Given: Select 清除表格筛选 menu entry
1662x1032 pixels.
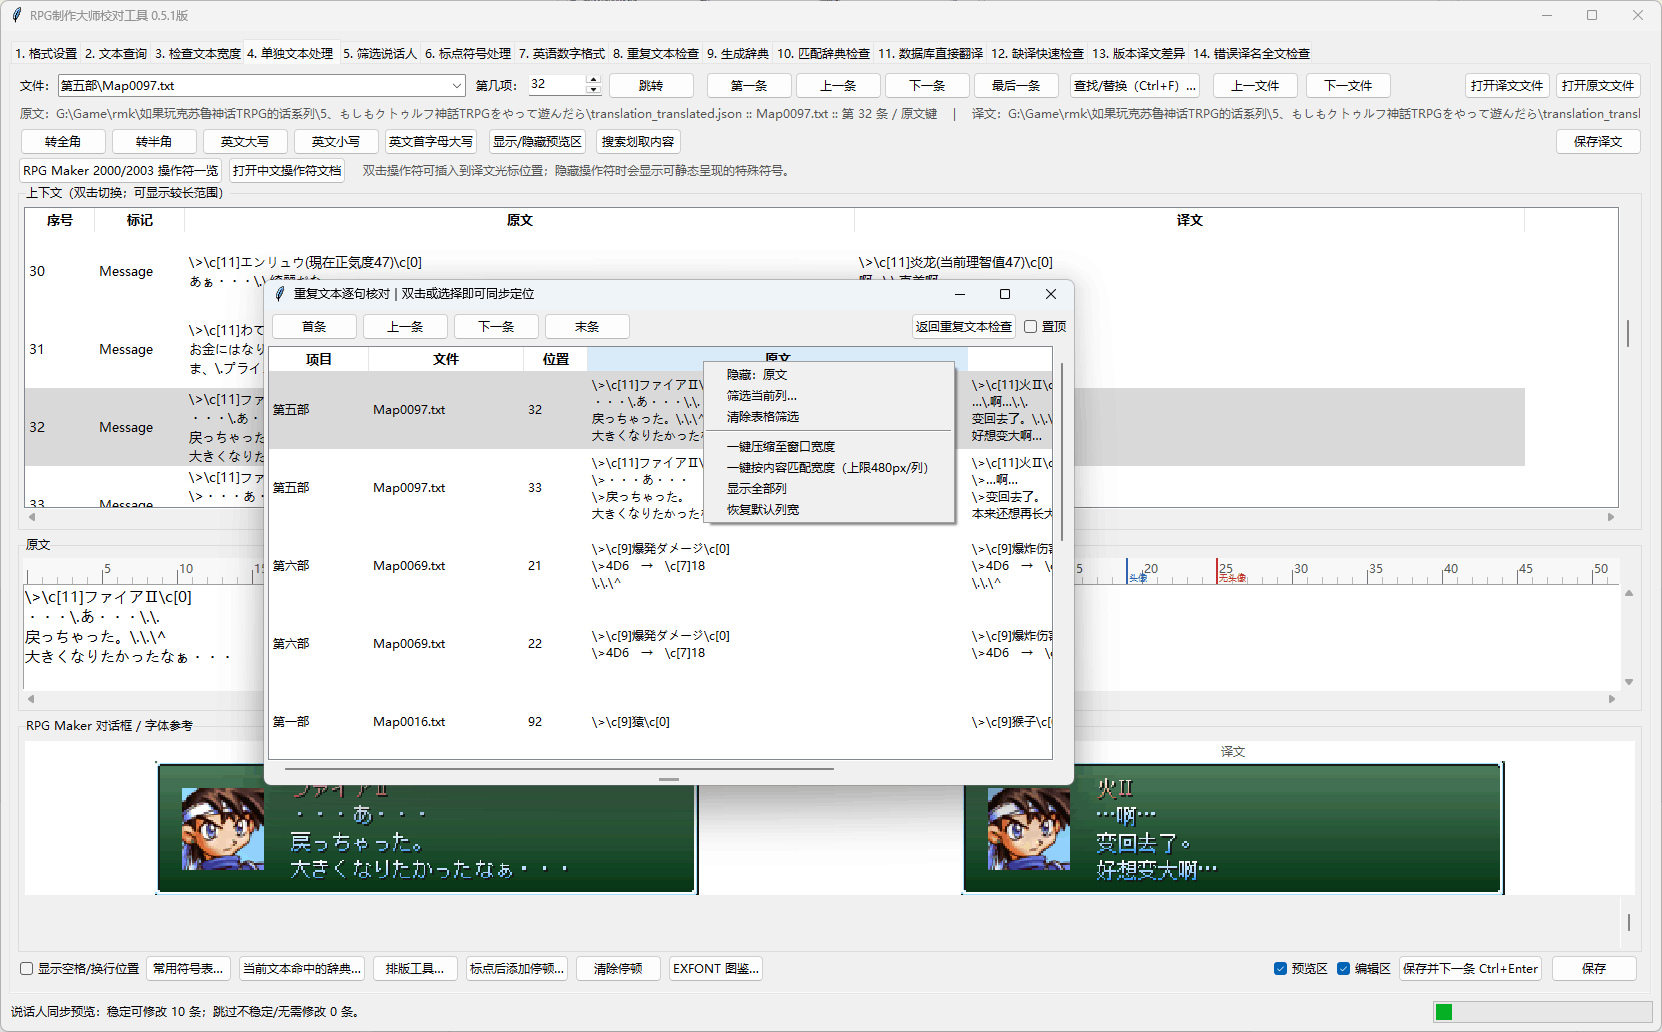Looking at the screenshot, I should (828, 417).
